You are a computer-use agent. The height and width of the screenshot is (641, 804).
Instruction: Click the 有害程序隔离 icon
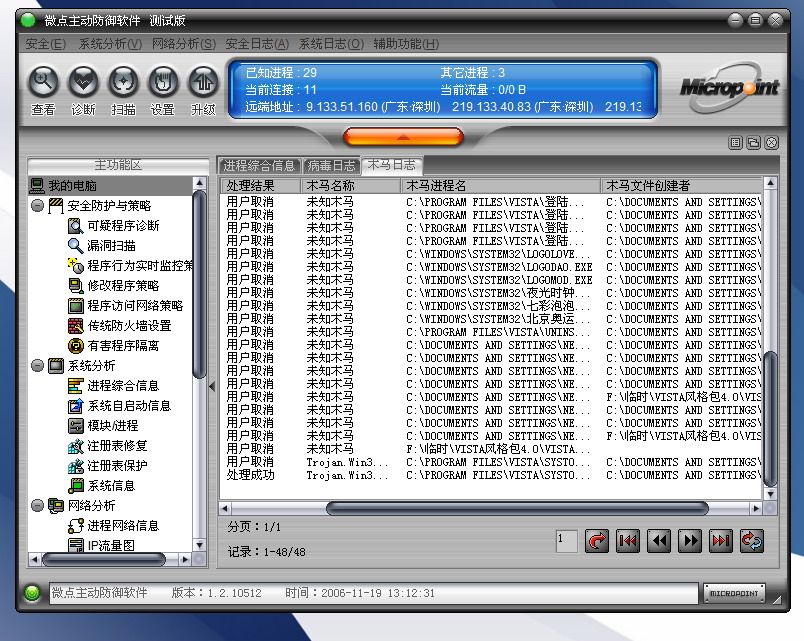click(x=75, y=346)
